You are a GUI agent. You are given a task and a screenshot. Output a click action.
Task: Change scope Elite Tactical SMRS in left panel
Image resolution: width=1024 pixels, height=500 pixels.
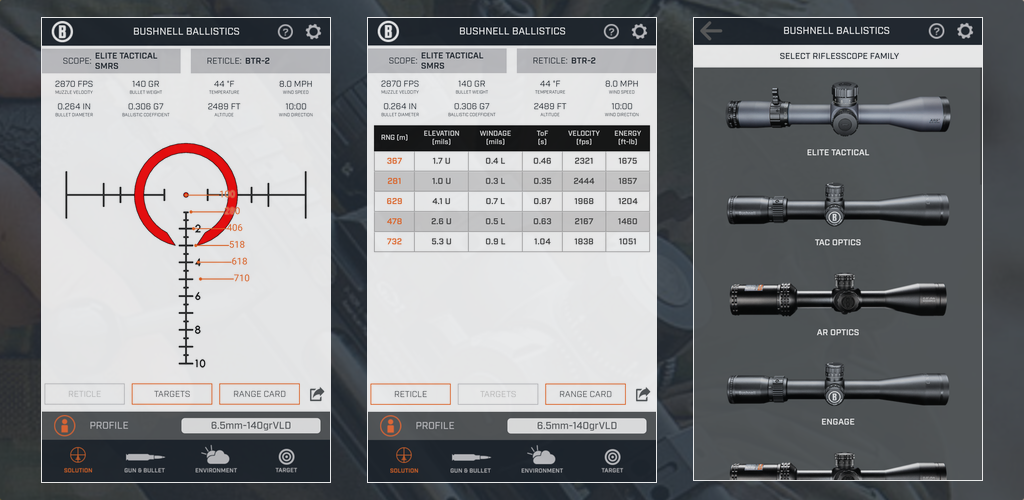pyautogui.click(x=111, y=61)
